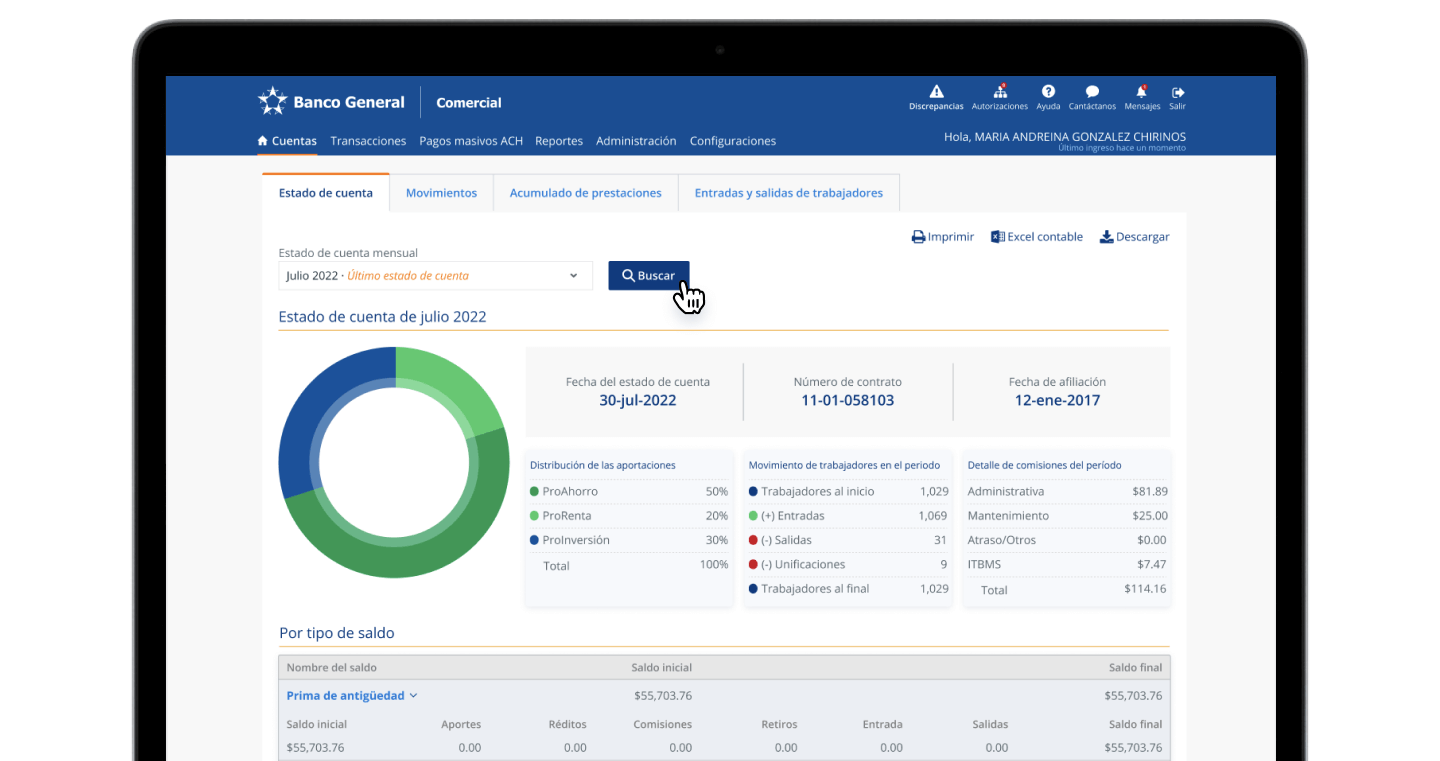Open Entradas y salidas de trabajadores tab
Viewport: 1440px width, 761px height.
point(789,193)
